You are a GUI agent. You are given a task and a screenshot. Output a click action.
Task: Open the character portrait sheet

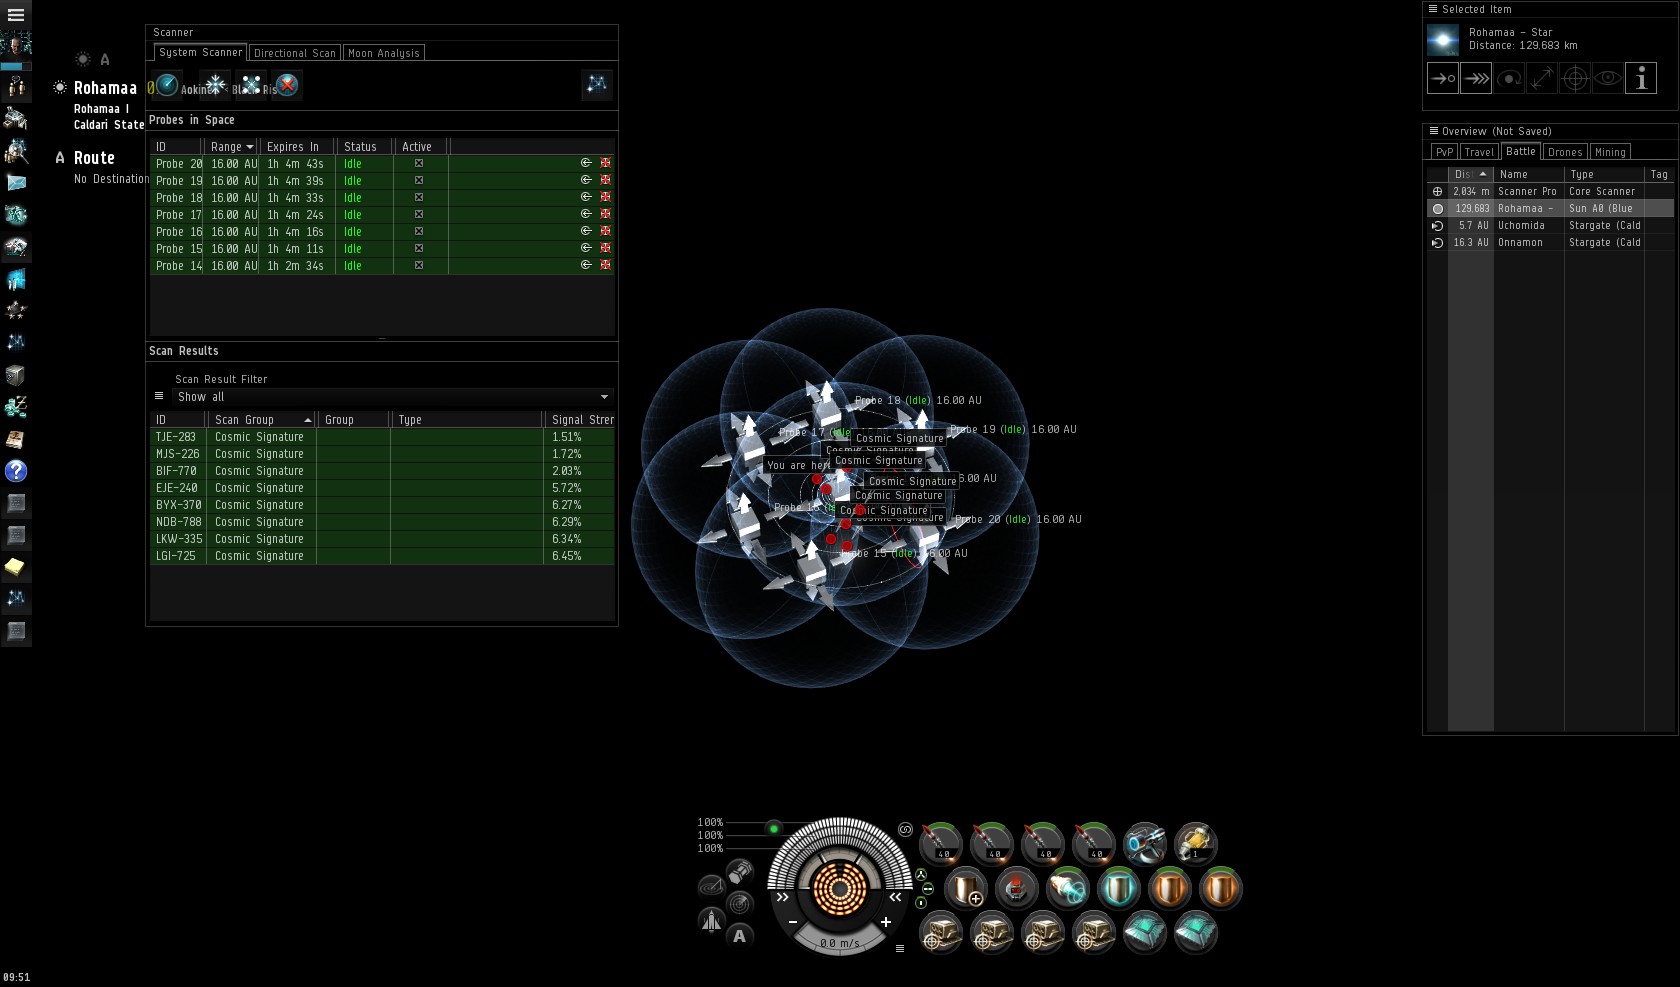click(x=16, y=44)
